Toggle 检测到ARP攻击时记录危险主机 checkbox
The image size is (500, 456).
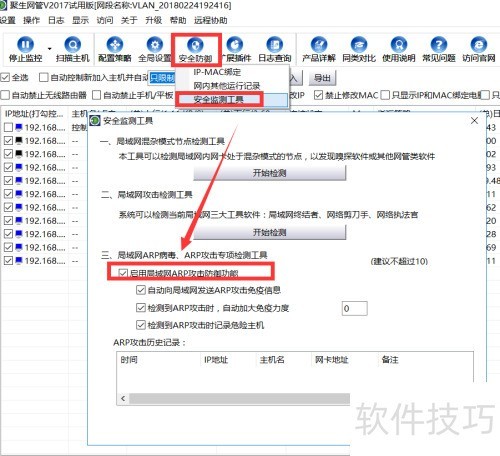click(141, 325)
